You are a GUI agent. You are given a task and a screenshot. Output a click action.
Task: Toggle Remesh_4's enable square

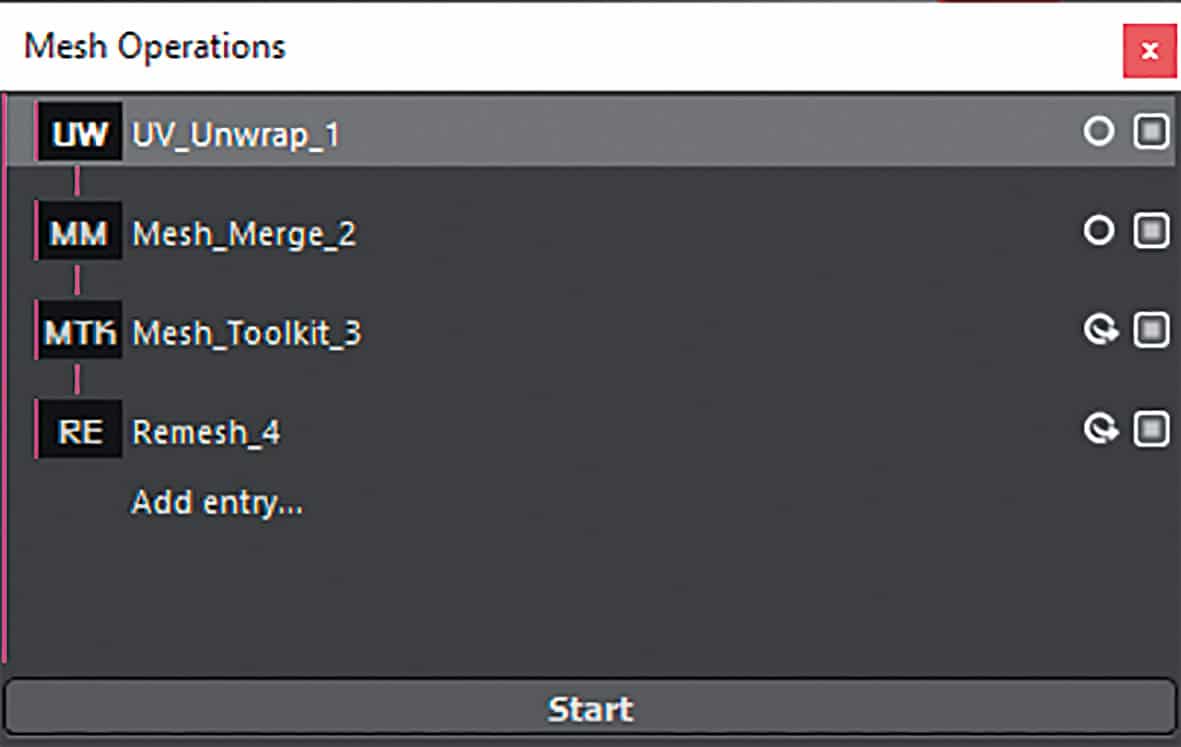coord(1149,428)
